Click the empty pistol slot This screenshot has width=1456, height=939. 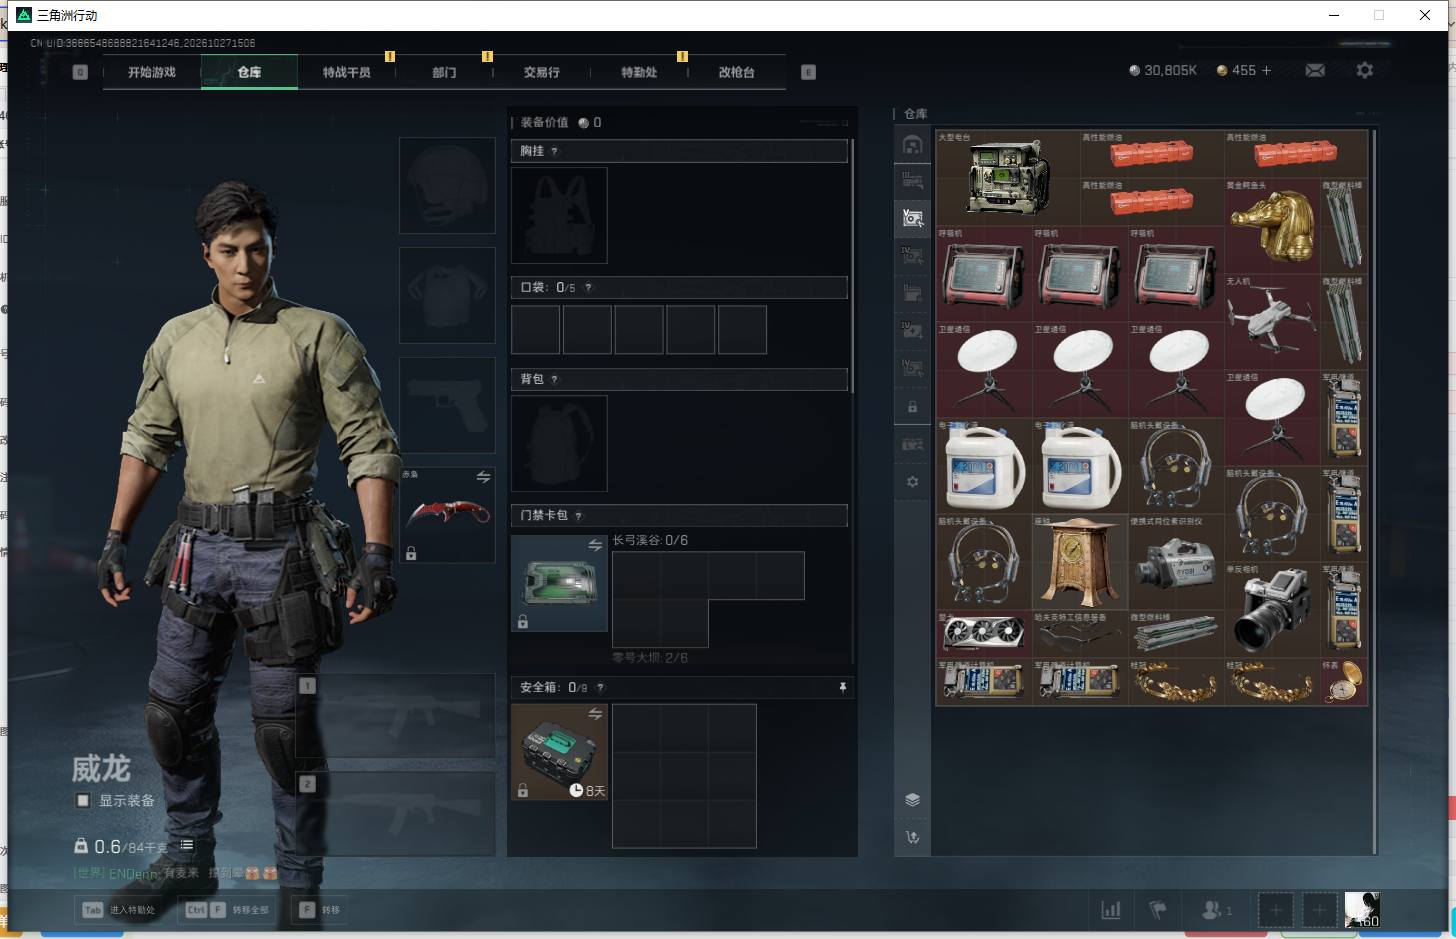point(447,405)
